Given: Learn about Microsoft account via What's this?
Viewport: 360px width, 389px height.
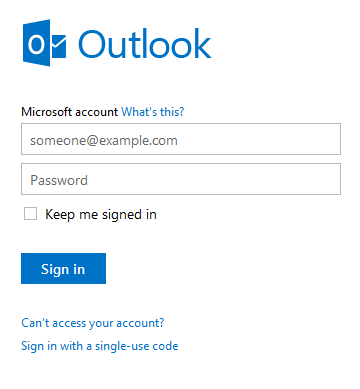Looking at the screenshot, I should [153, 112].
